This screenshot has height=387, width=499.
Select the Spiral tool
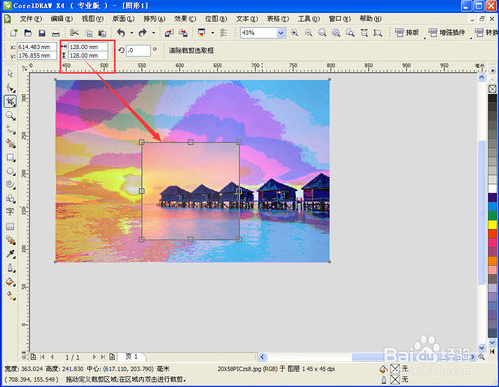pyautogui.click(x=10, y=185)
